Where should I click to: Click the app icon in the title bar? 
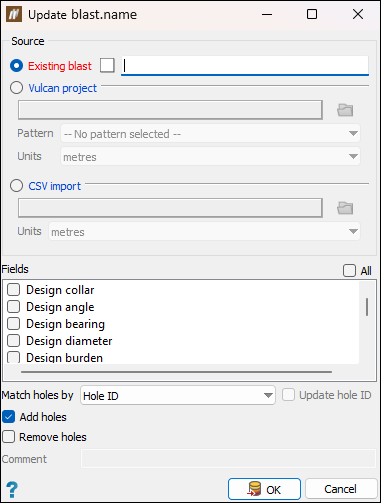pos(14,14)
